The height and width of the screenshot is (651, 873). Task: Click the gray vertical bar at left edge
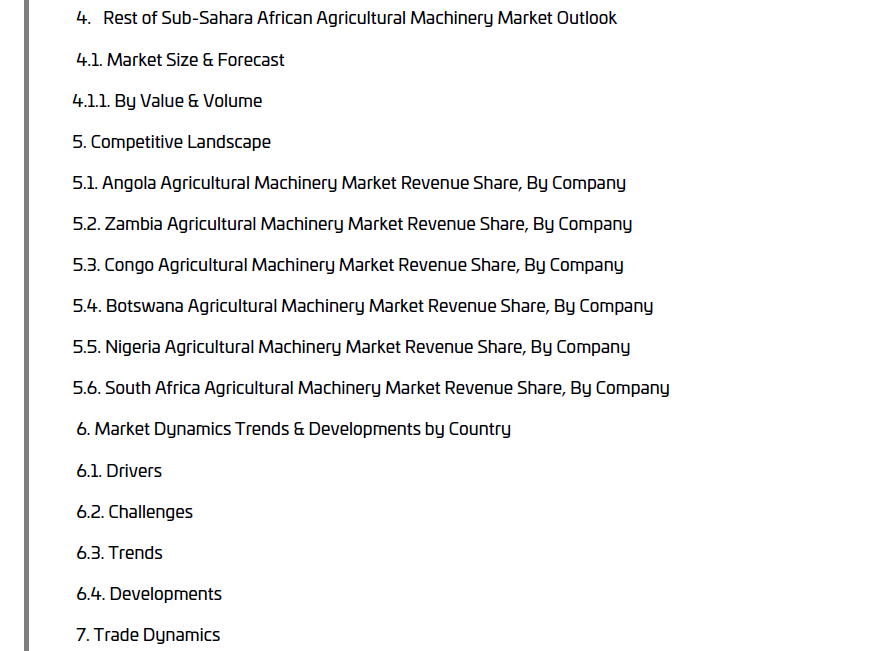point(27,325)
